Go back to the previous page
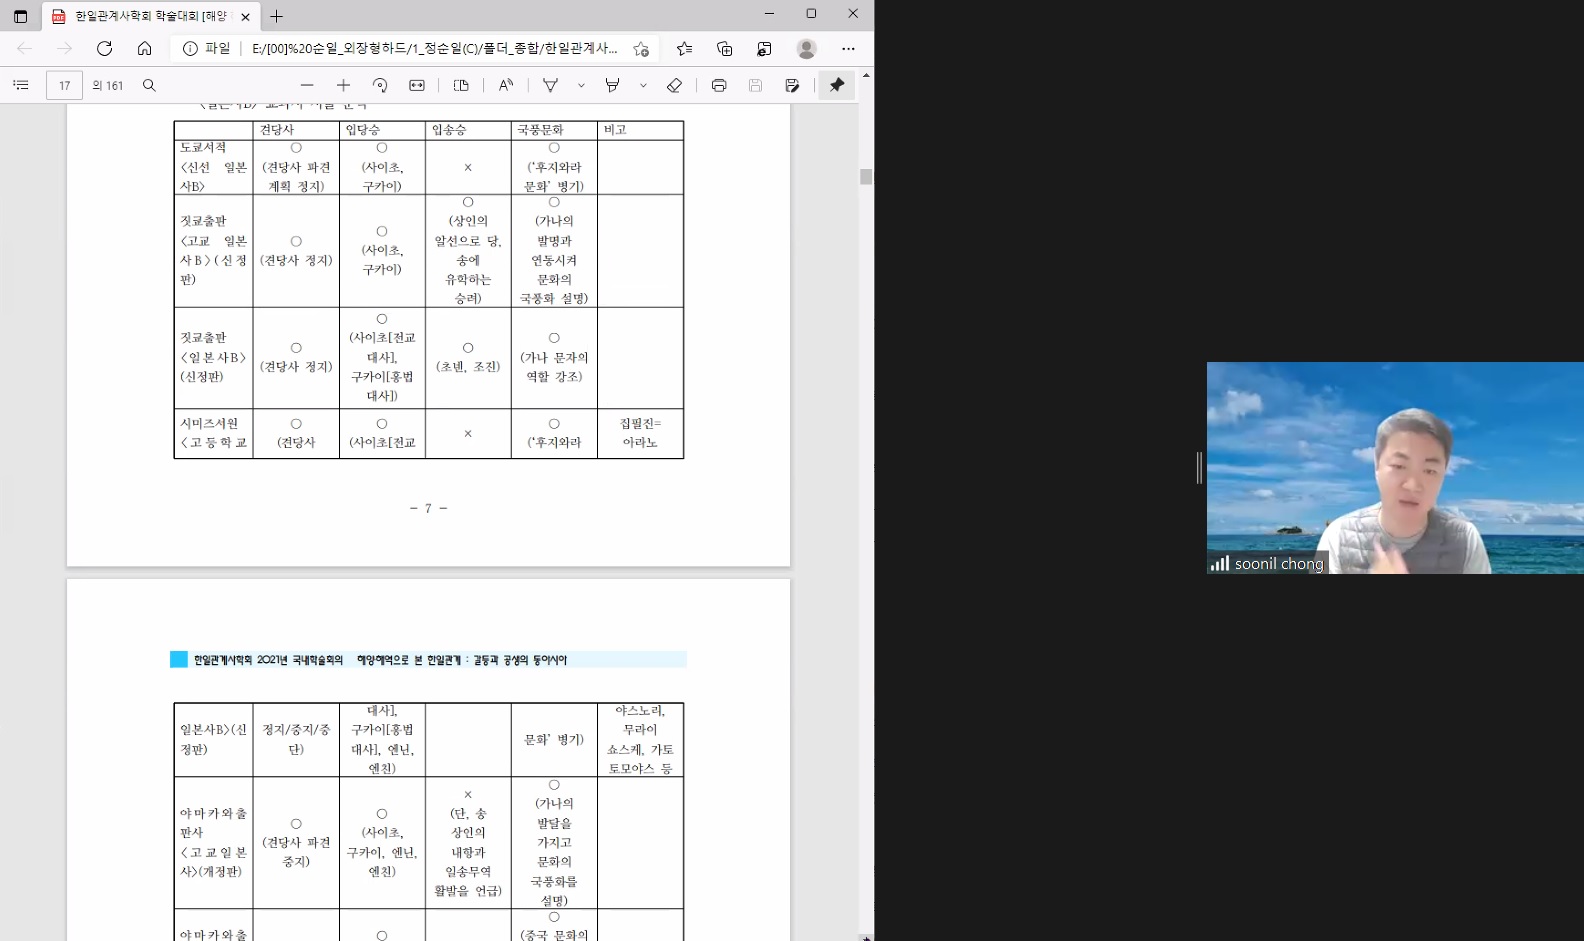The width and height of the screenshot is (1584, 941). click(25, 48)
